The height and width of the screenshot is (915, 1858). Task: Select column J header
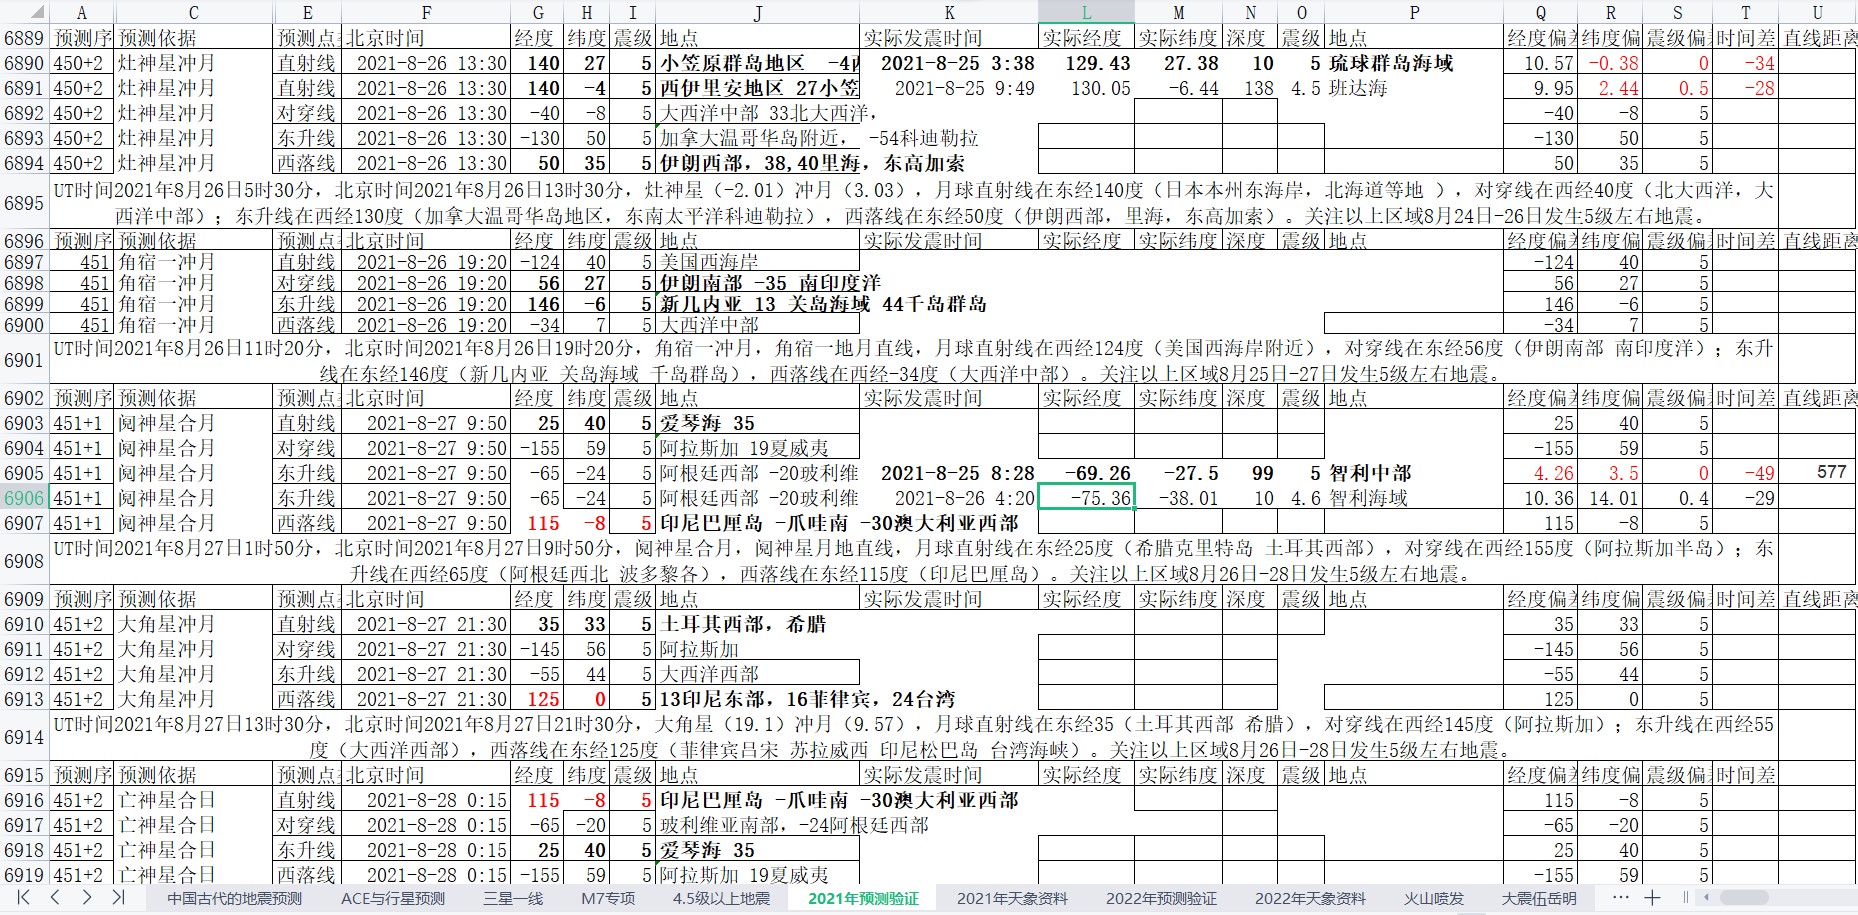pyautogui.click(x=757, y=13)
